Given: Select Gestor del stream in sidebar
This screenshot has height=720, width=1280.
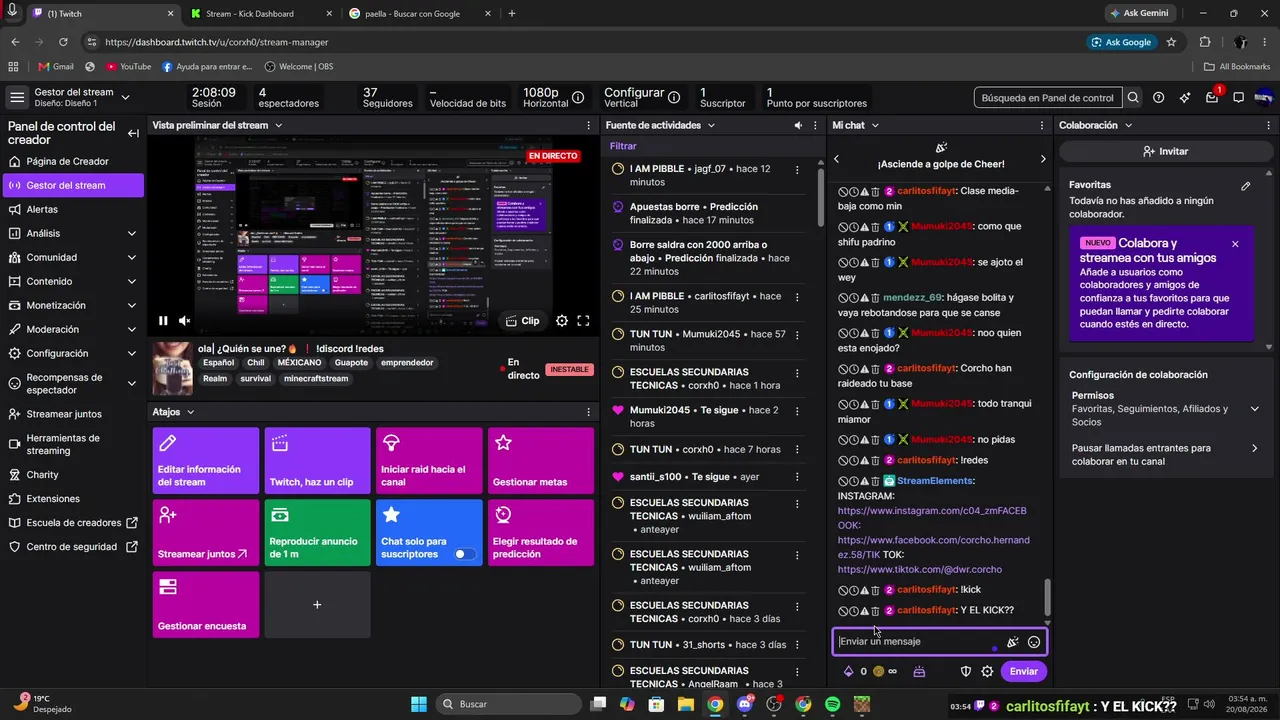Looking at the screenshot, I should click(x=73, y=185).
